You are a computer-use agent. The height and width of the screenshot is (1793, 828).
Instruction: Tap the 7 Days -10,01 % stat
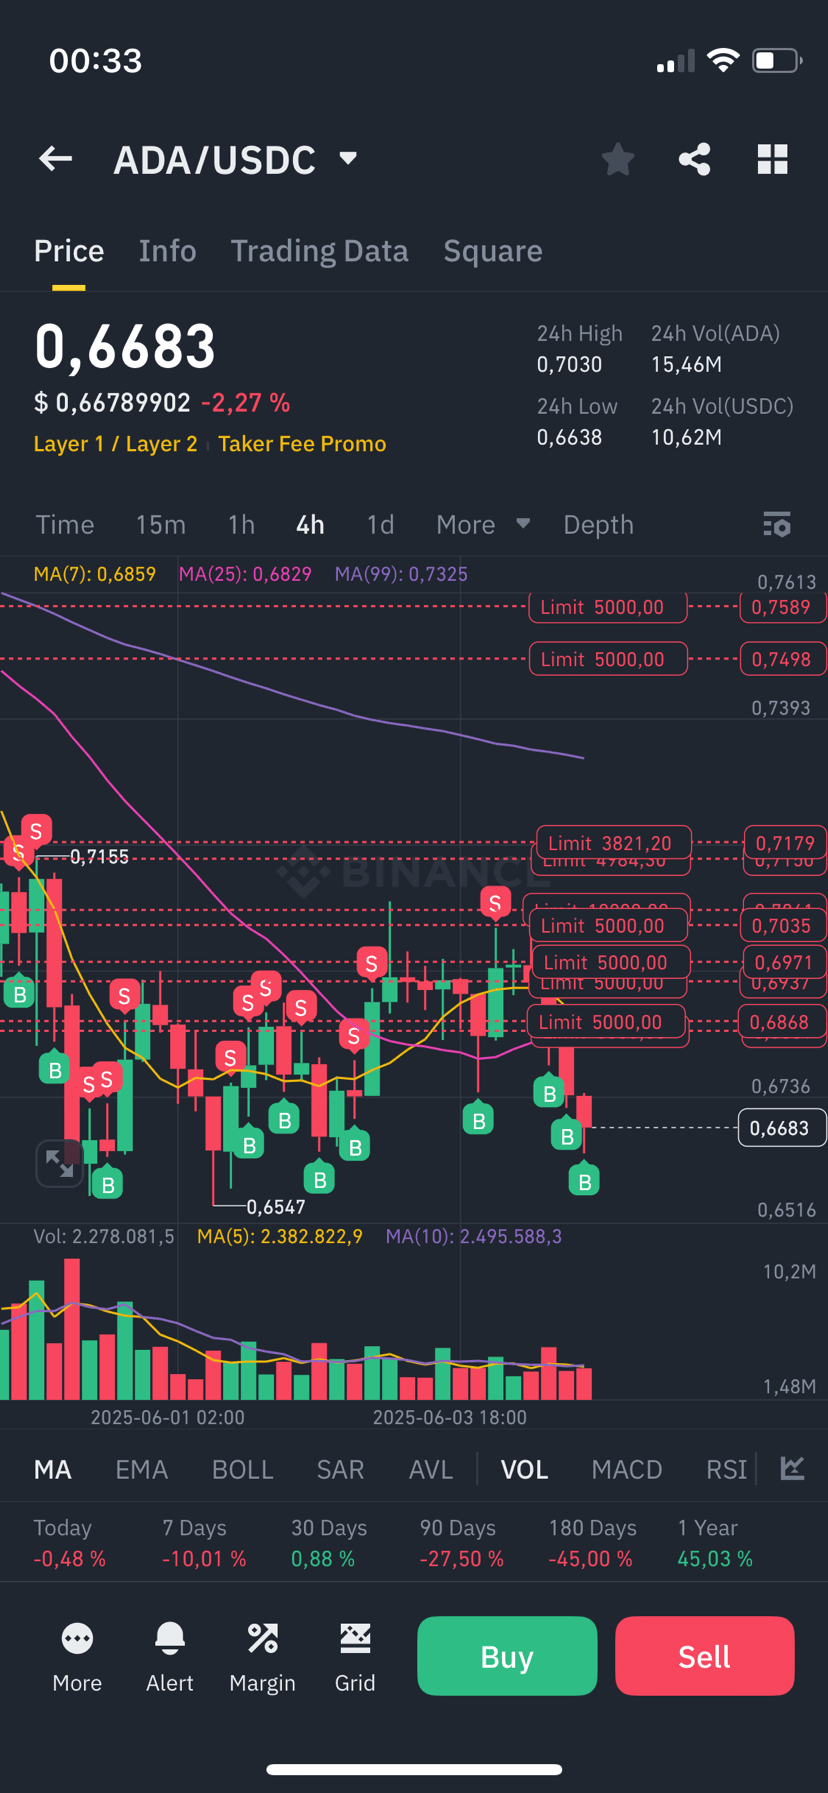(x=204, y=1543)
